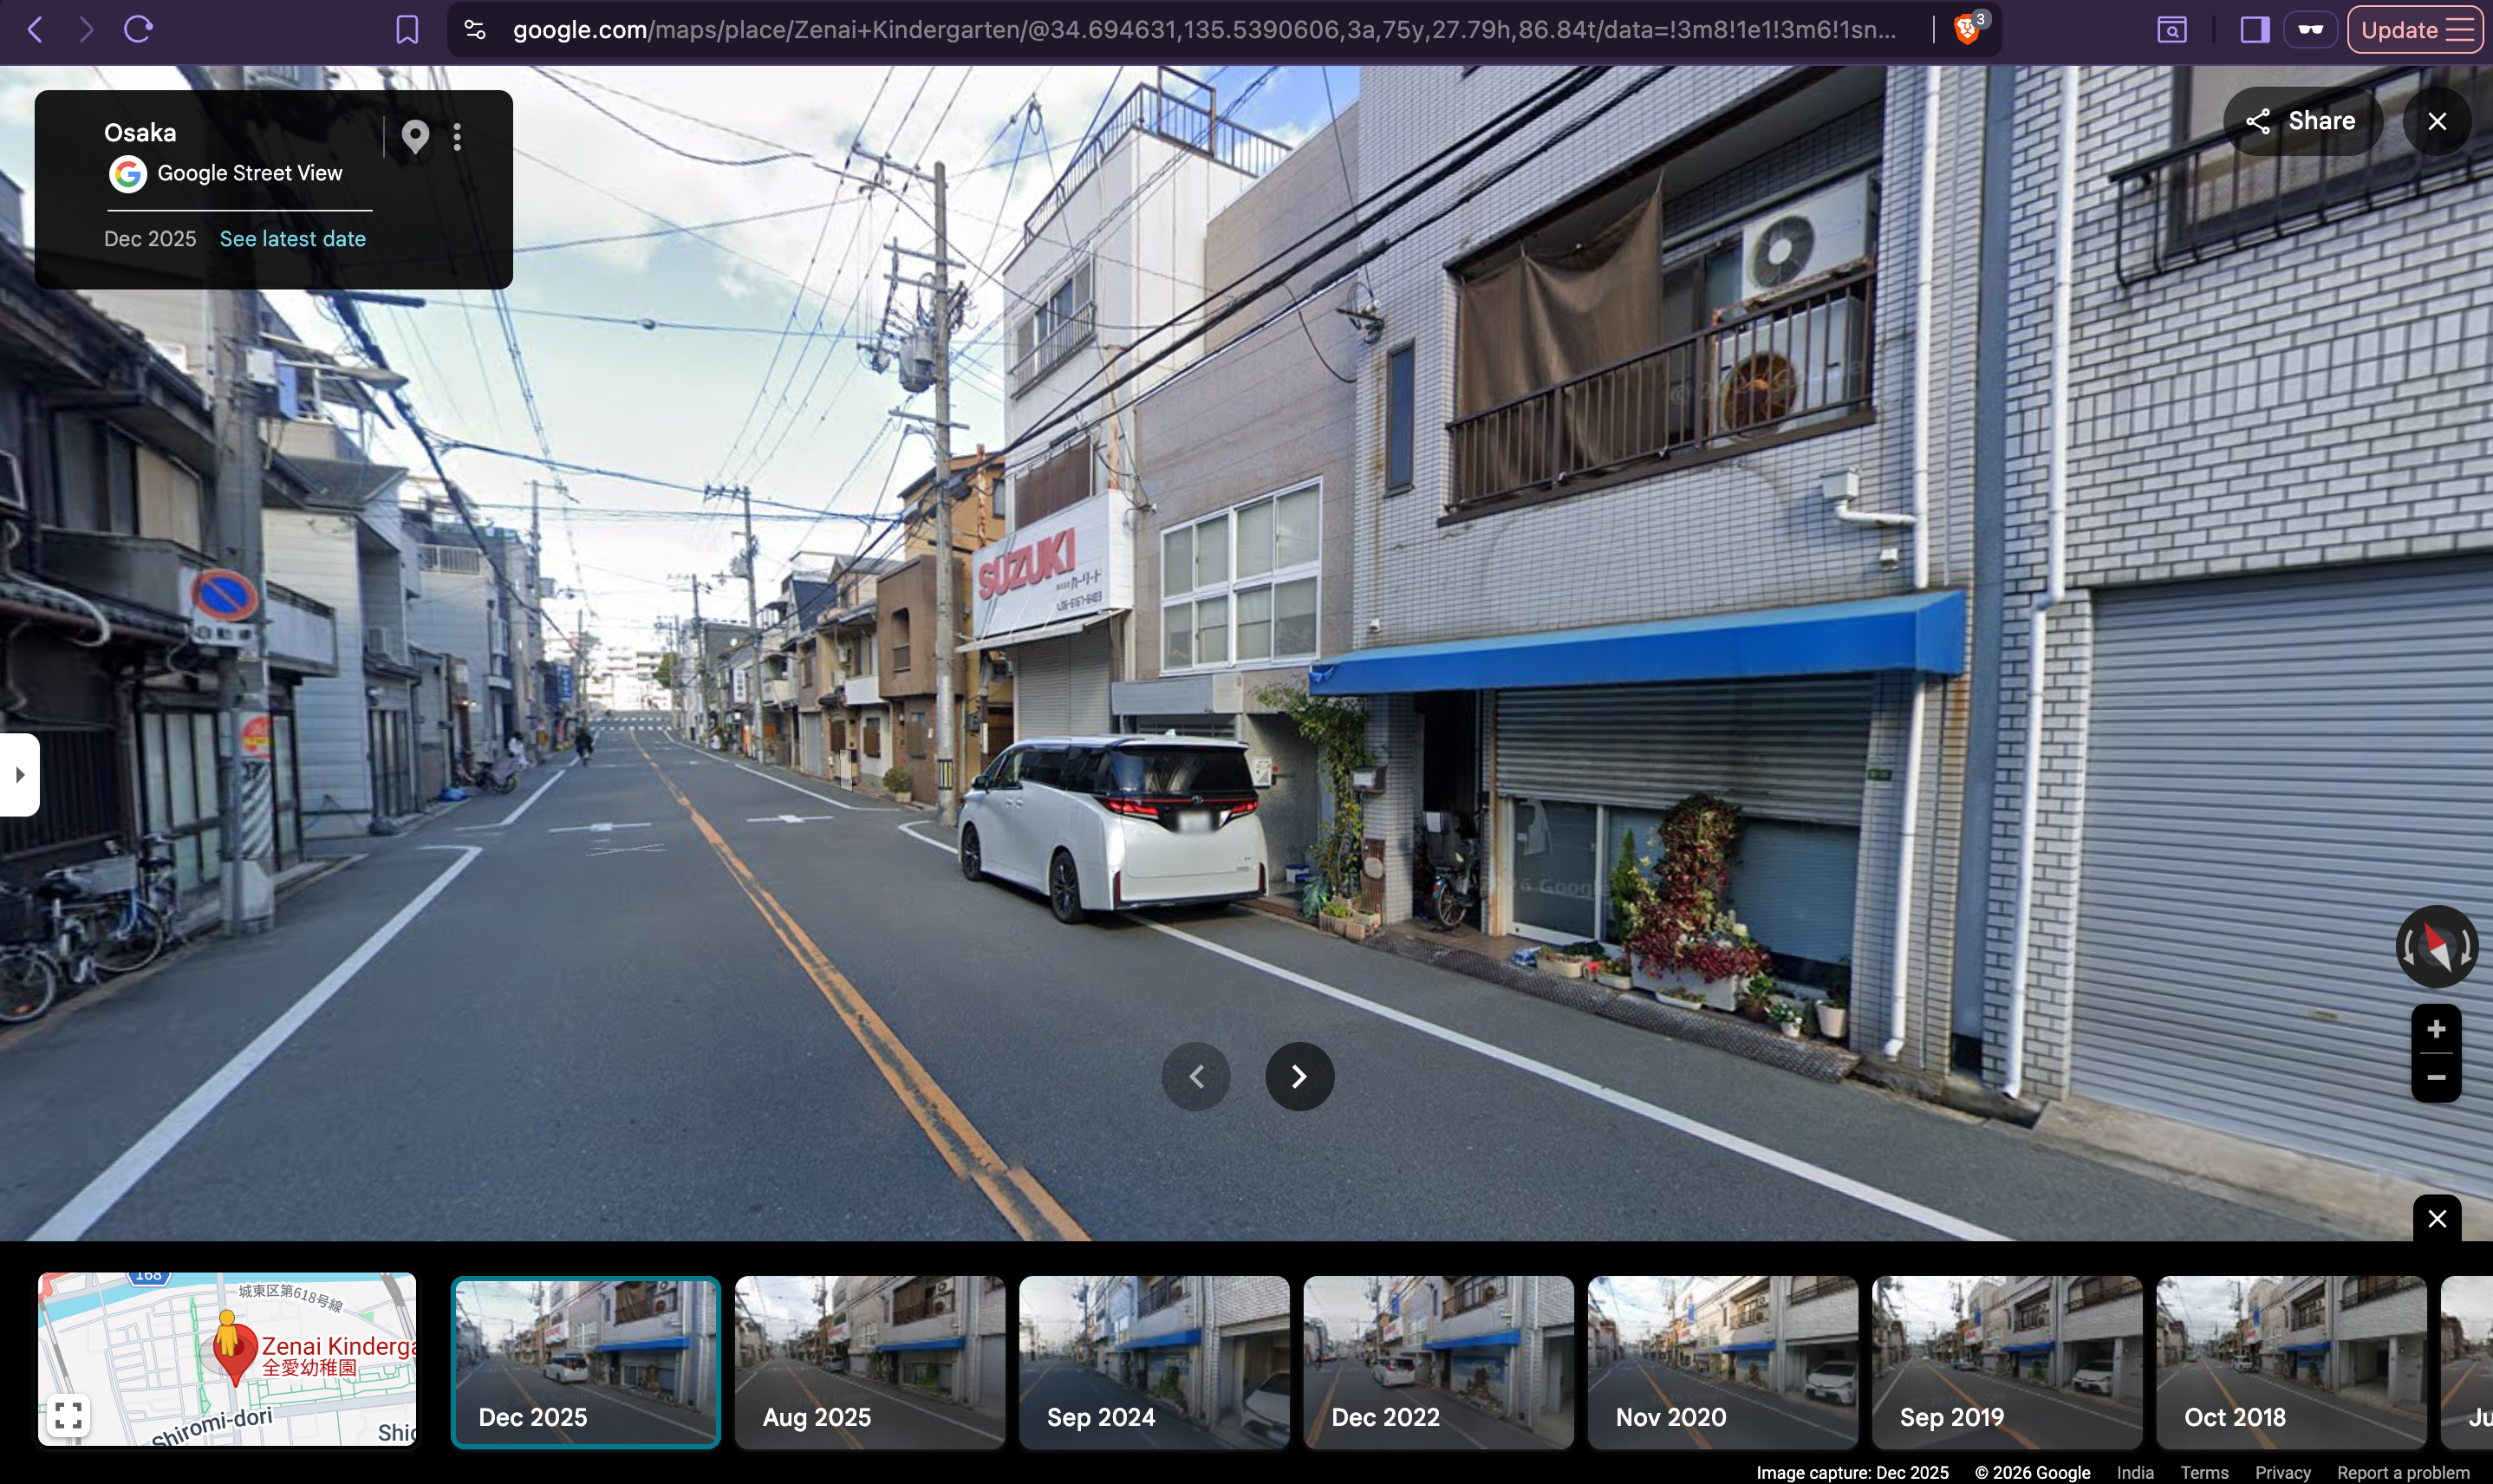Image resolution: width=2493 pixels, height=1484 pixels.
Task: Select the Oct 2018 imagery thumbnail
Action: pyautogui.click(x=2291, y=1362)
